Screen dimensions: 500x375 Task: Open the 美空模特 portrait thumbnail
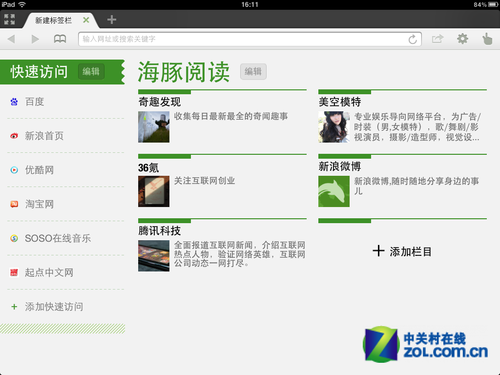pos(334,127)
